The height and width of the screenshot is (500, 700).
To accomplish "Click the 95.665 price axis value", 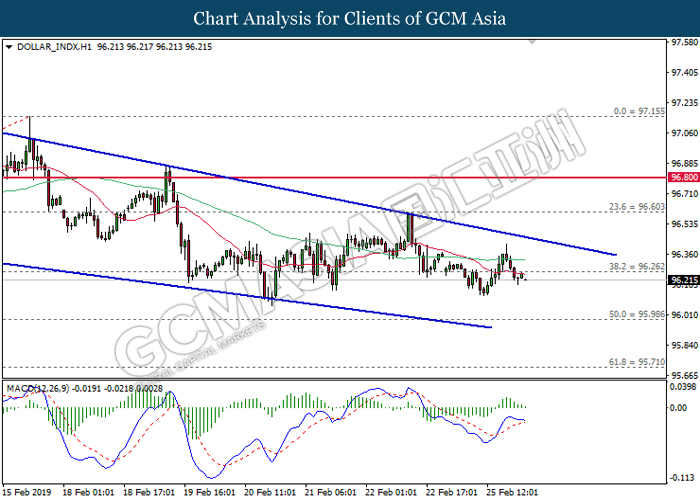I will point(685,375).
